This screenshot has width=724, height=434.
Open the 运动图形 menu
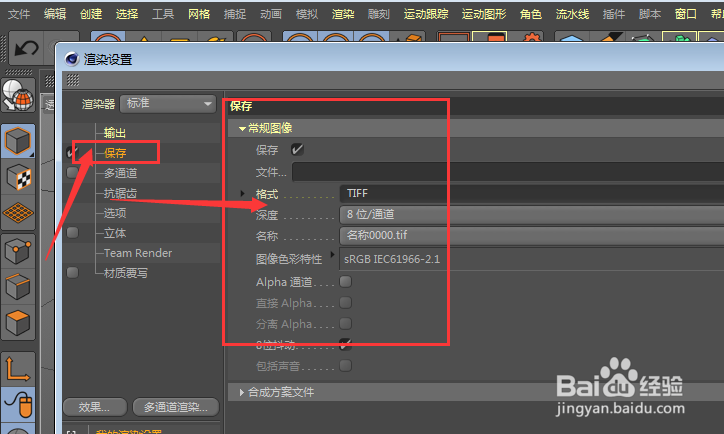click(484, 14)
